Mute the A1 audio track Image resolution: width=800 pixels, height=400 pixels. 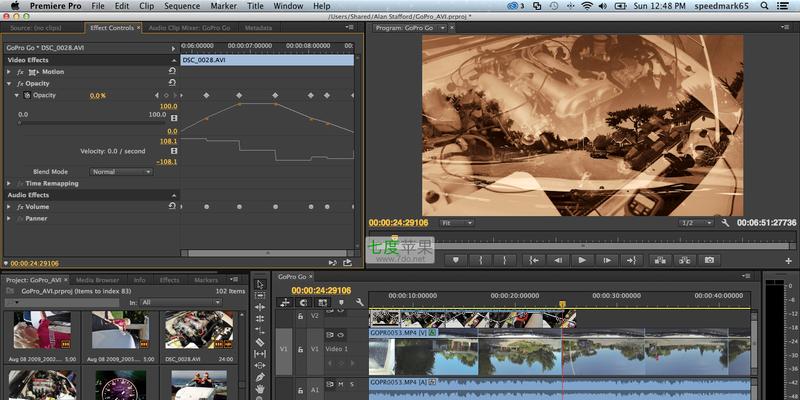tap(340, 384)
